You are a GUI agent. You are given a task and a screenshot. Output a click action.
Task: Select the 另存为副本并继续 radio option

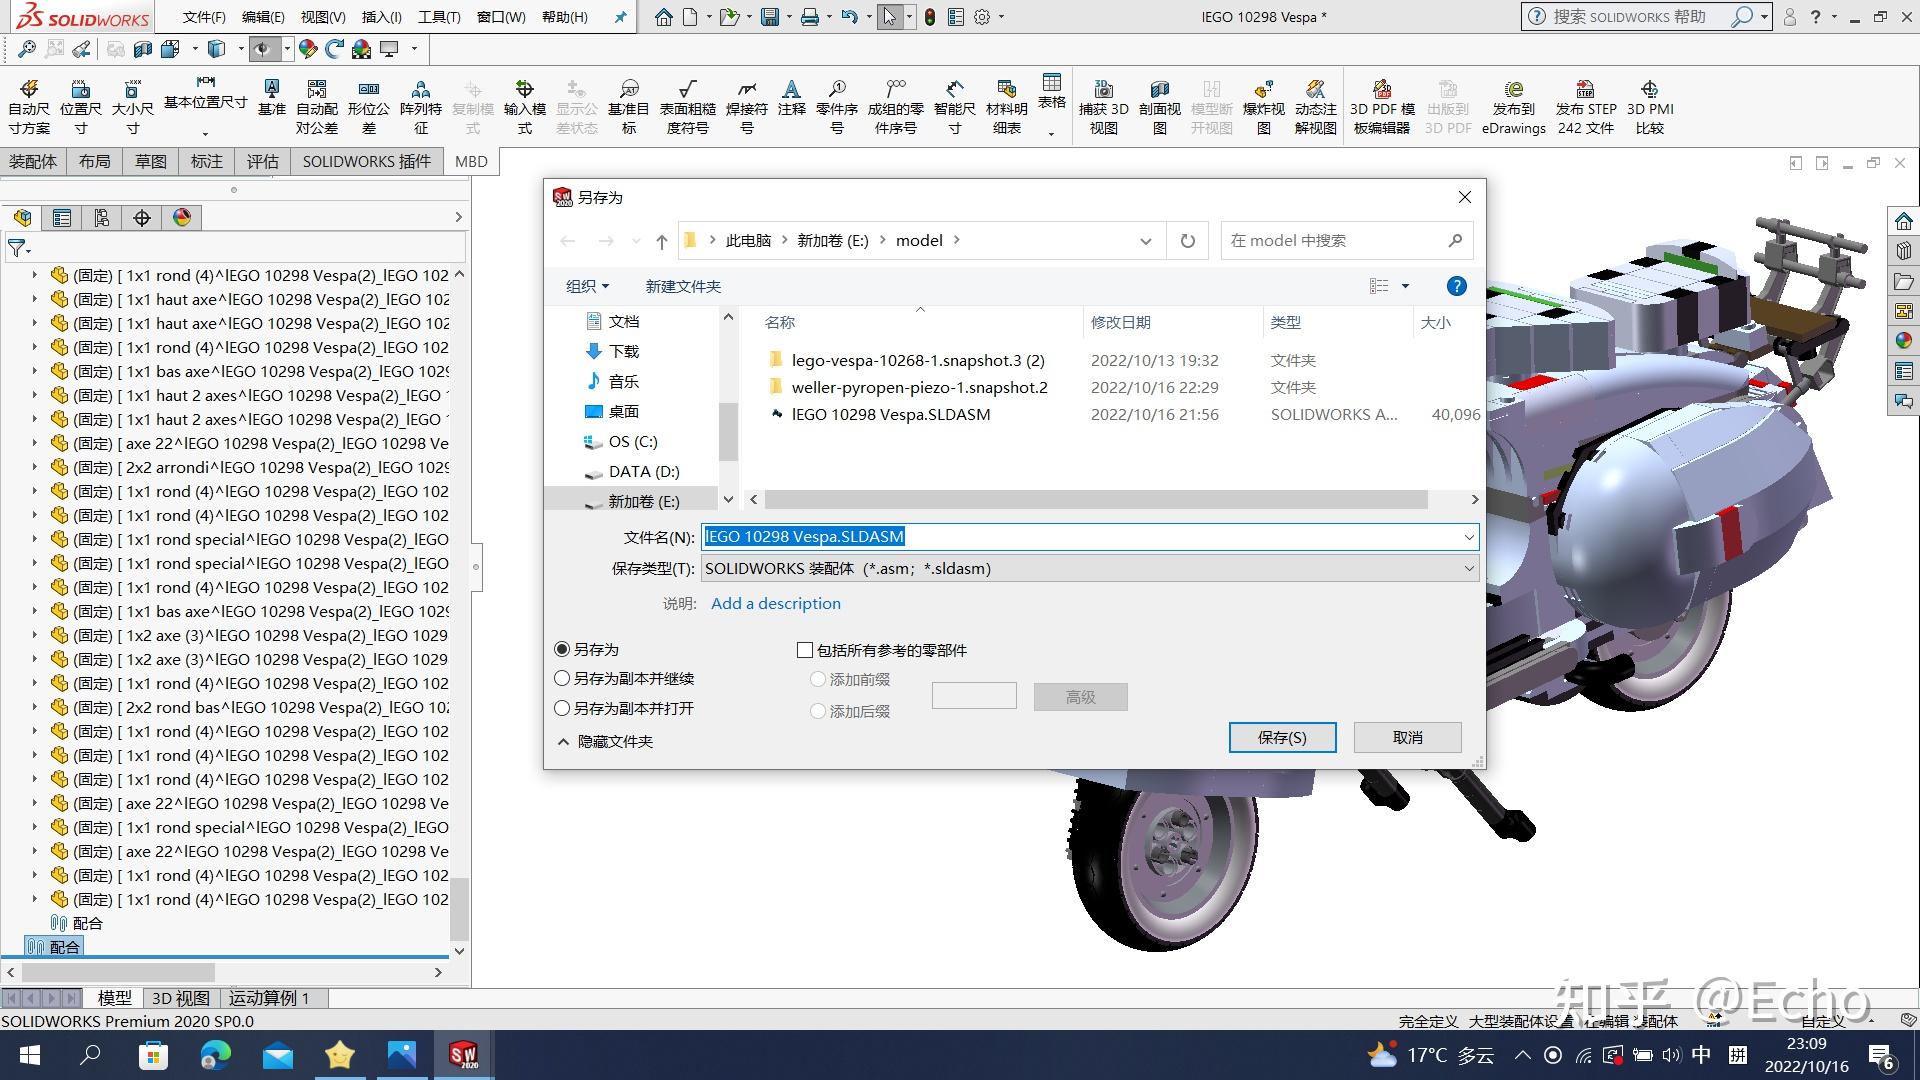point(562,678)
